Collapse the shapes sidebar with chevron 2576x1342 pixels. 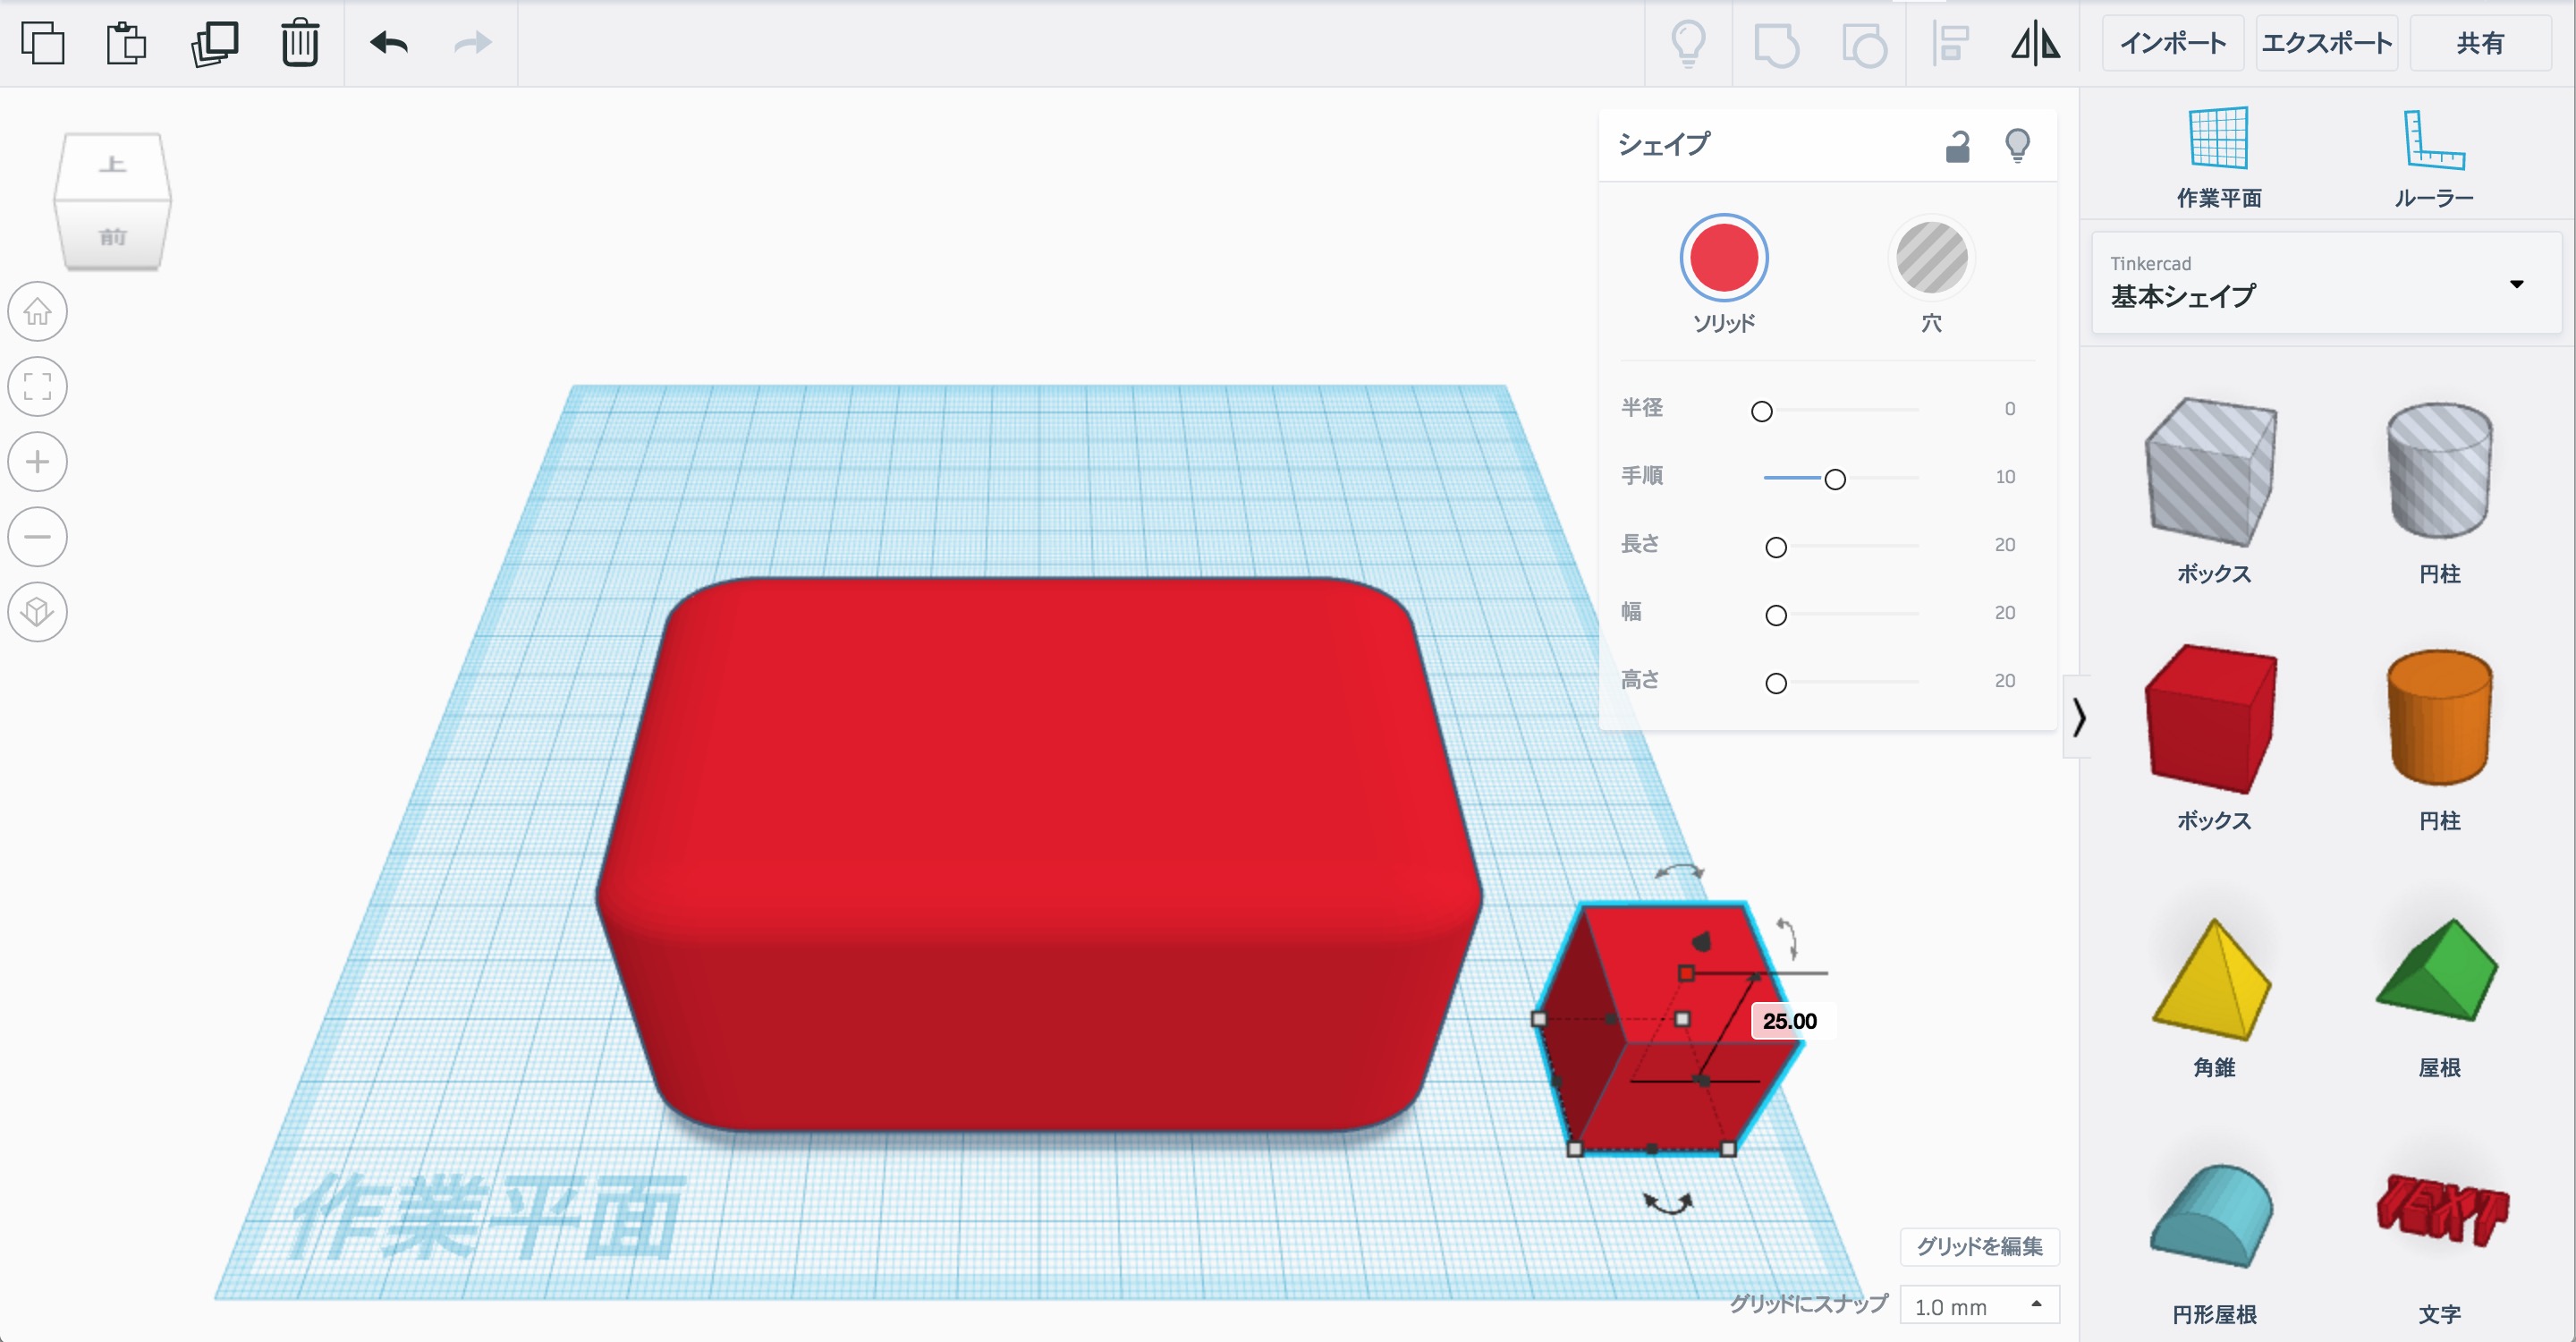click(2079, 717)
